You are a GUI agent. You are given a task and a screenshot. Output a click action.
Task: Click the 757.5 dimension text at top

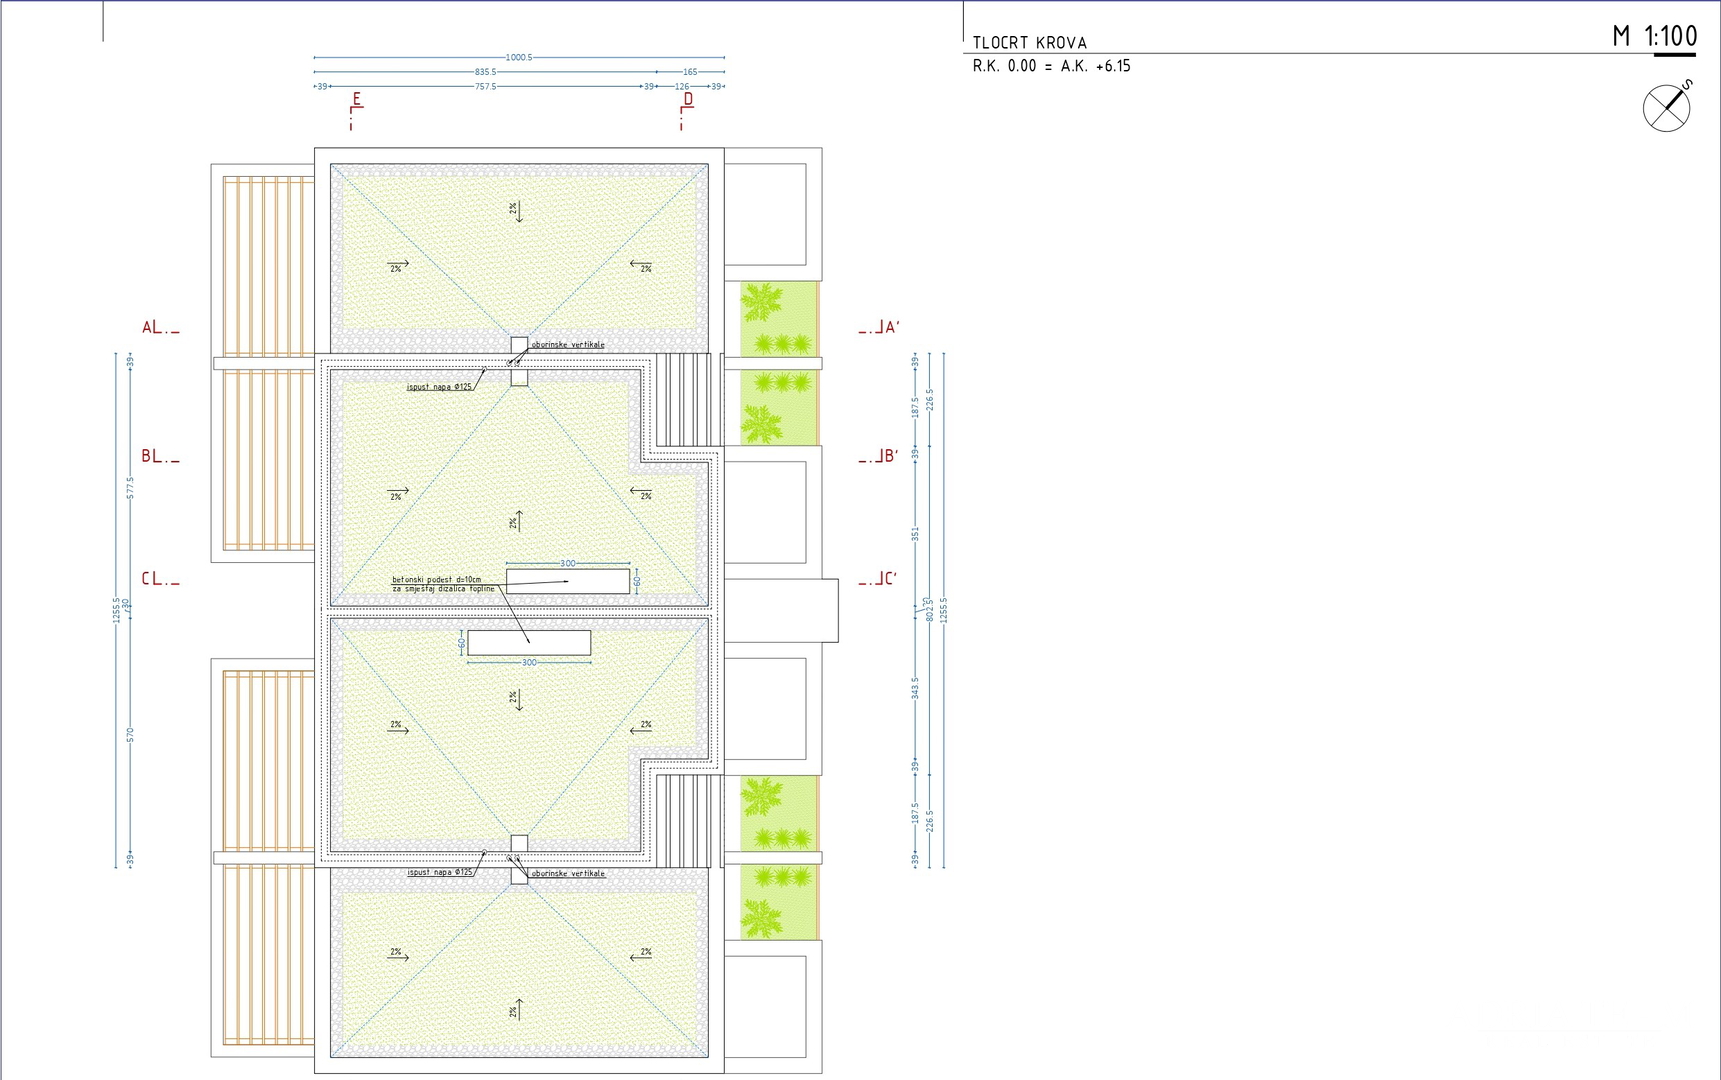485,87
